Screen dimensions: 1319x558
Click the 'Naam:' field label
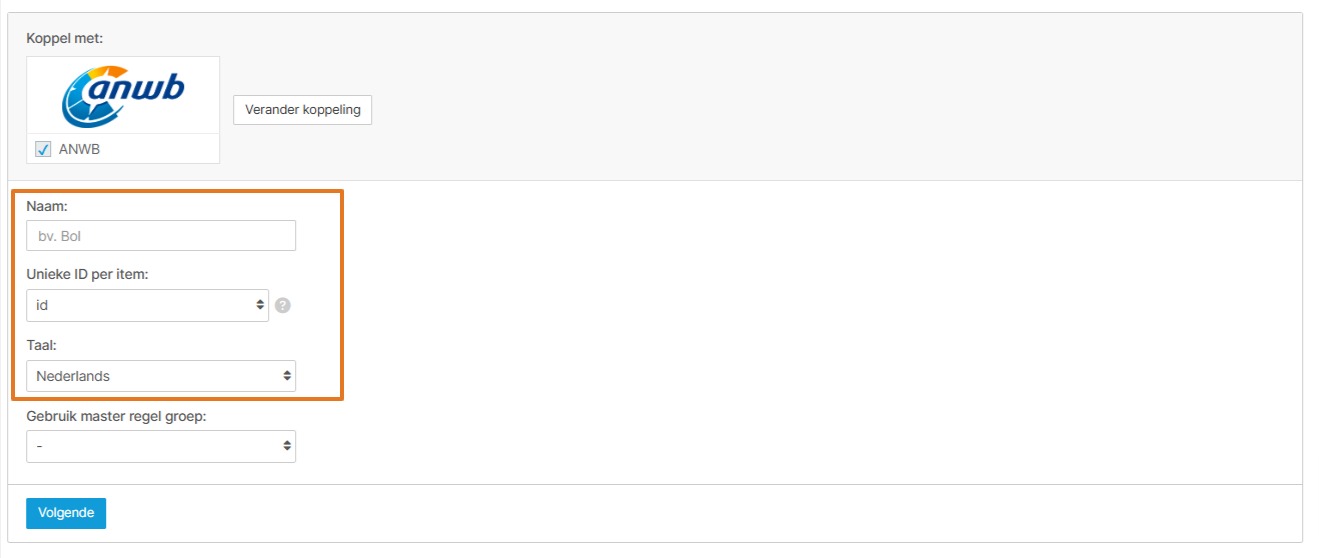coord(45,205)
